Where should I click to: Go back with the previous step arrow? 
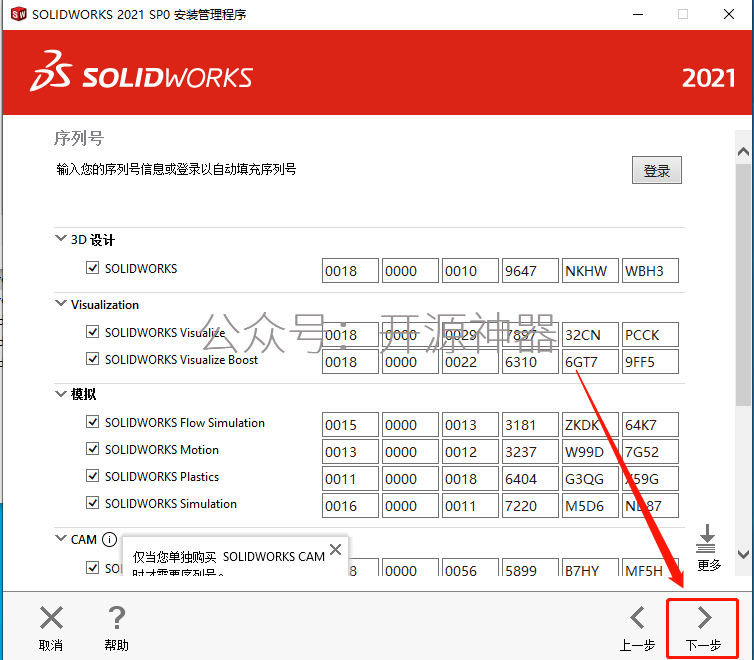(638, 618)
